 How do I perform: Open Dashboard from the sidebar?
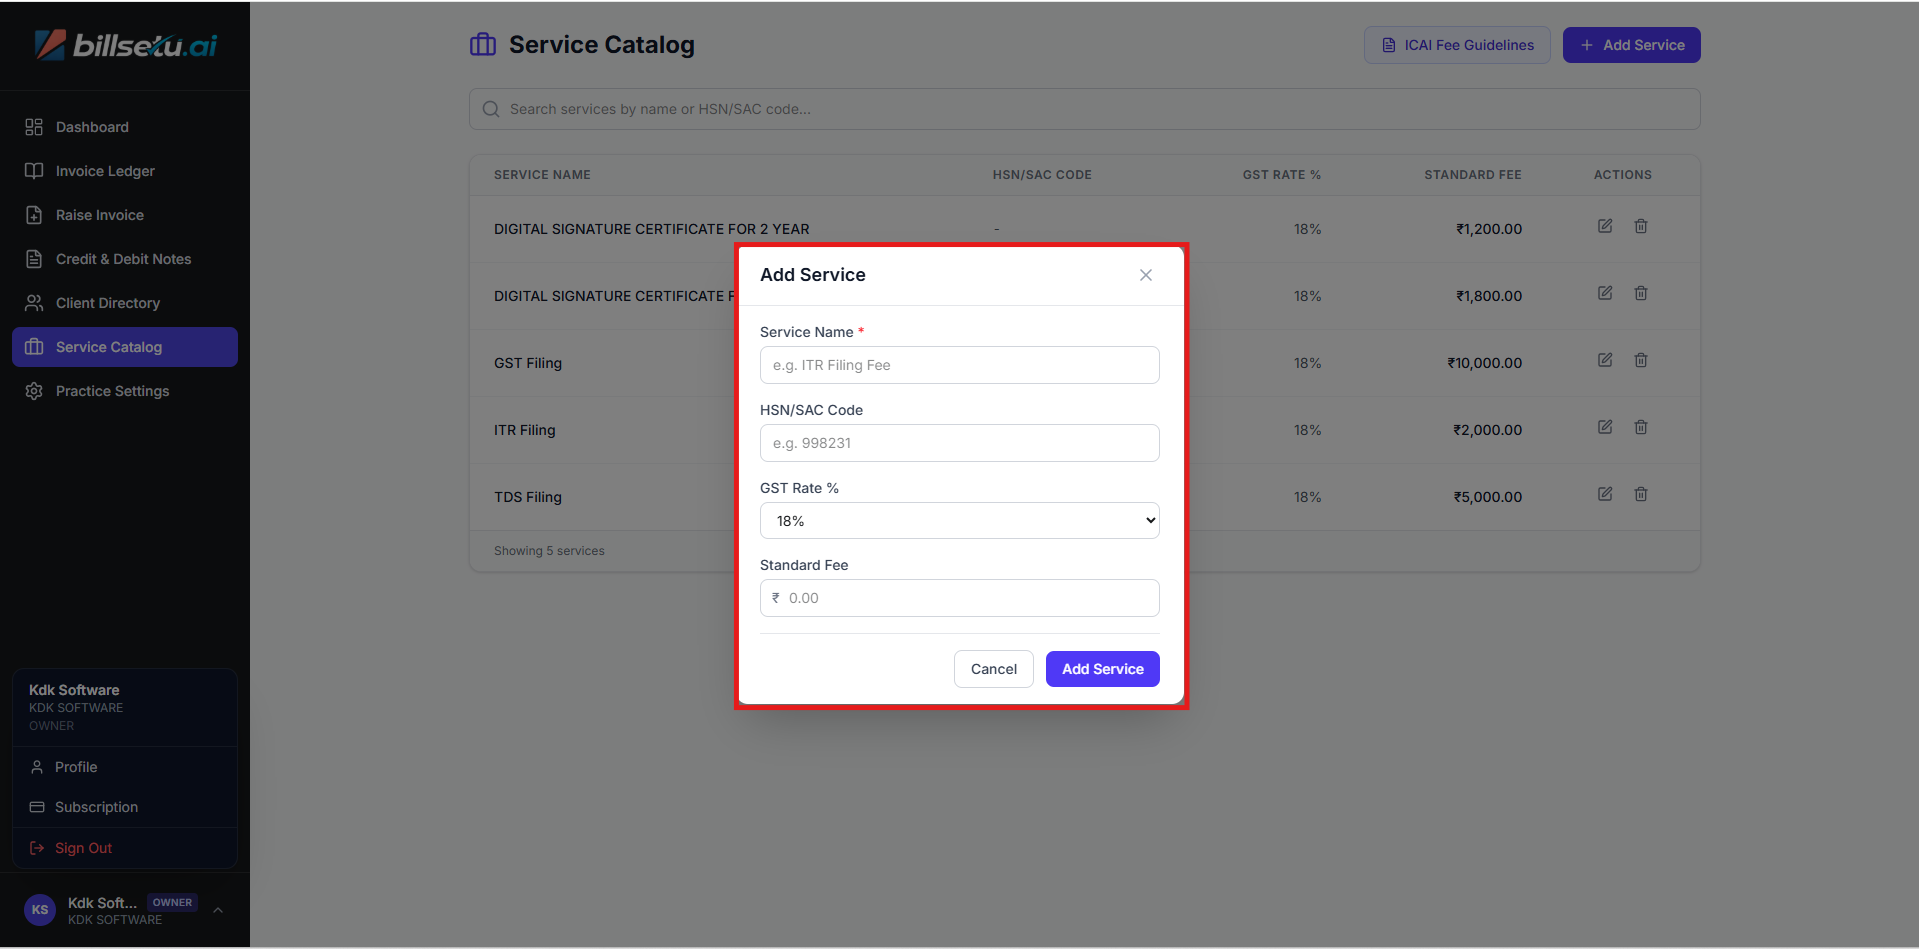92,127
